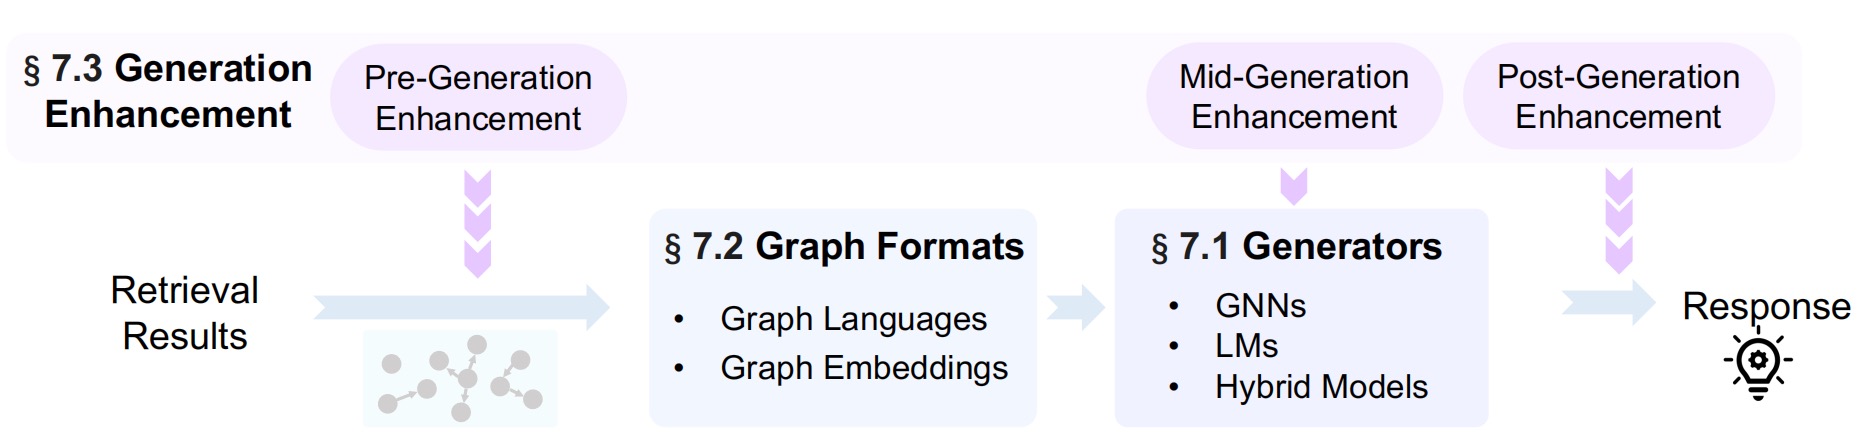Click the Retrieval Results label
The image size is (1858, 444).
coord(184,313)
